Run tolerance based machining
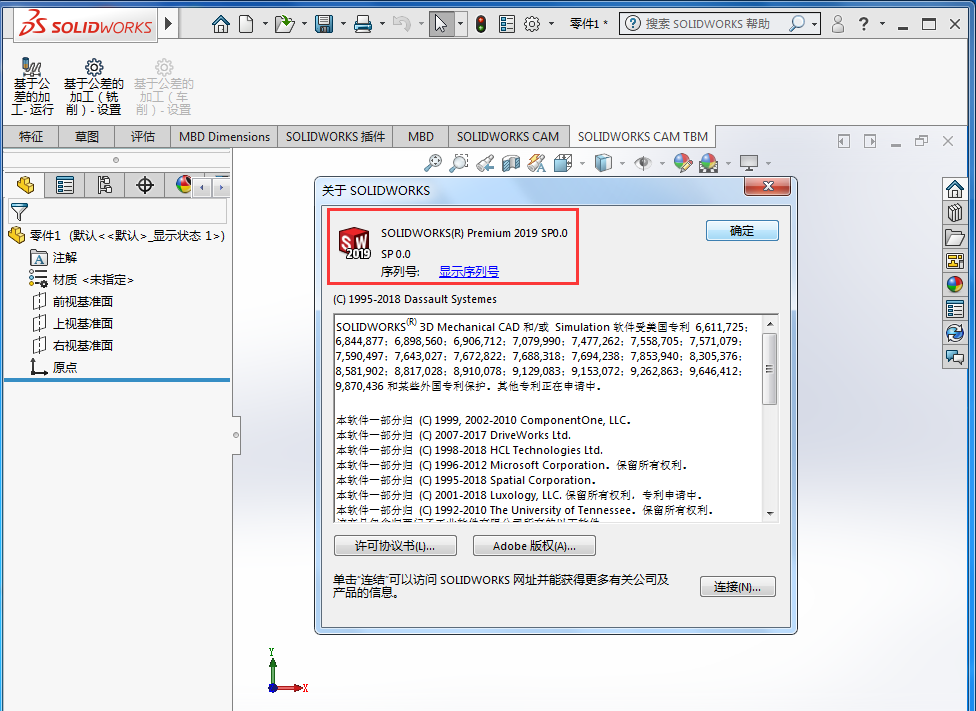 pyautogui.click(x=32, y=87)
